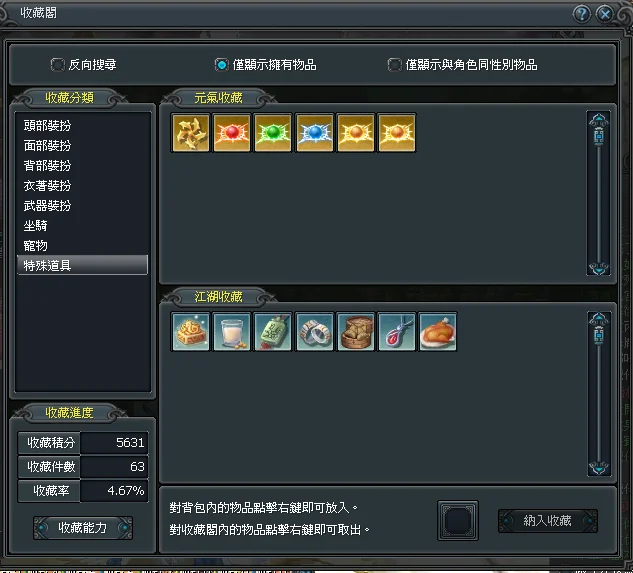Enable the 僅顯示與角色同性別物品 checkbox
The height and width of the screenshot is (573, 633).
click(394, 64)
